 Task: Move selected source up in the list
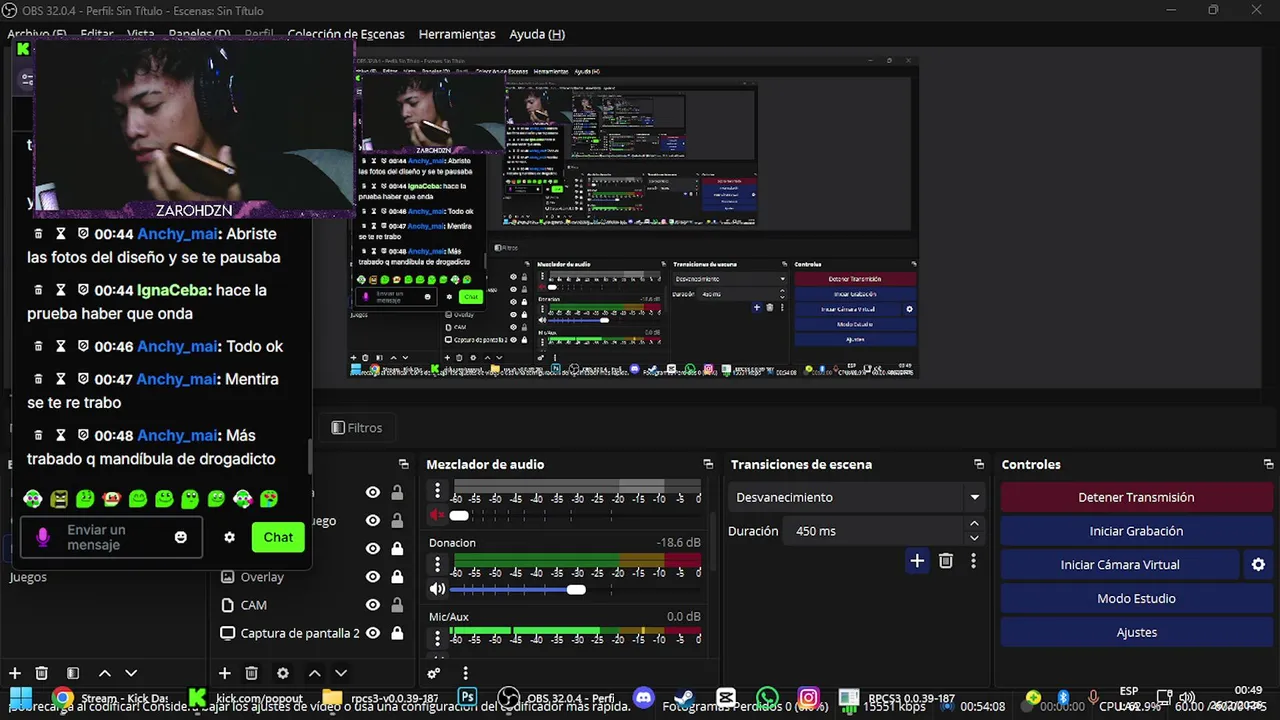[314, 674]
